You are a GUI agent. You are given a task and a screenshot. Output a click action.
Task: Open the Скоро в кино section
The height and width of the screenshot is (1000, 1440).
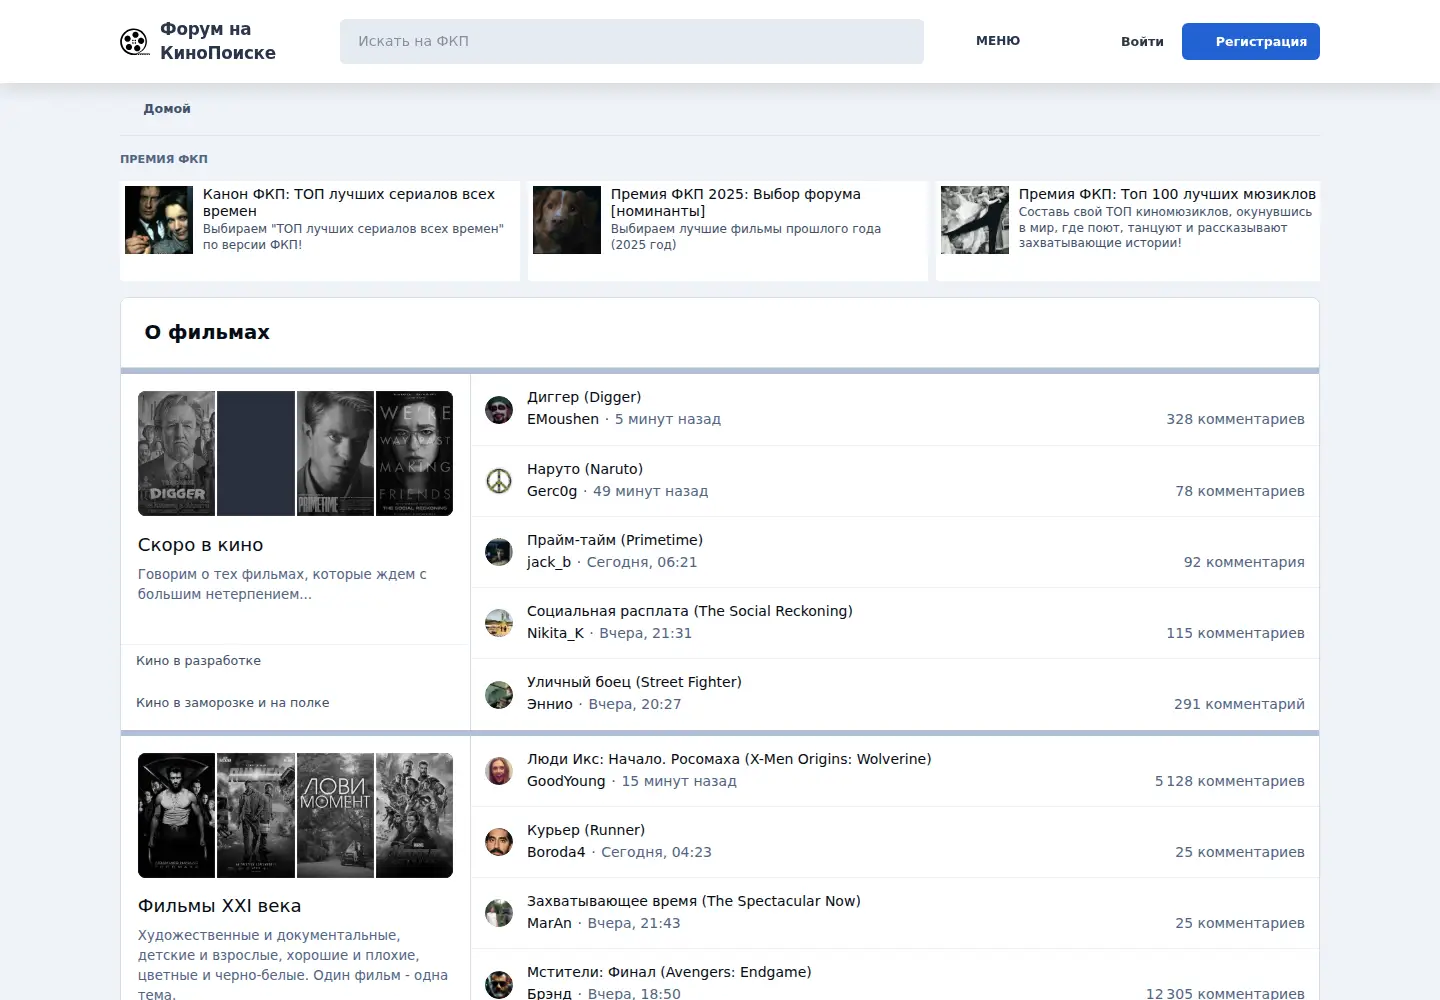point(201,545)
